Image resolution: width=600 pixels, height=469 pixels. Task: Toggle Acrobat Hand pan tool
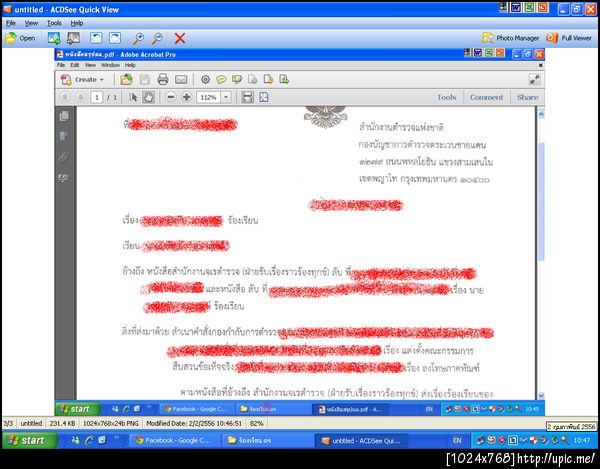[148, 97]
